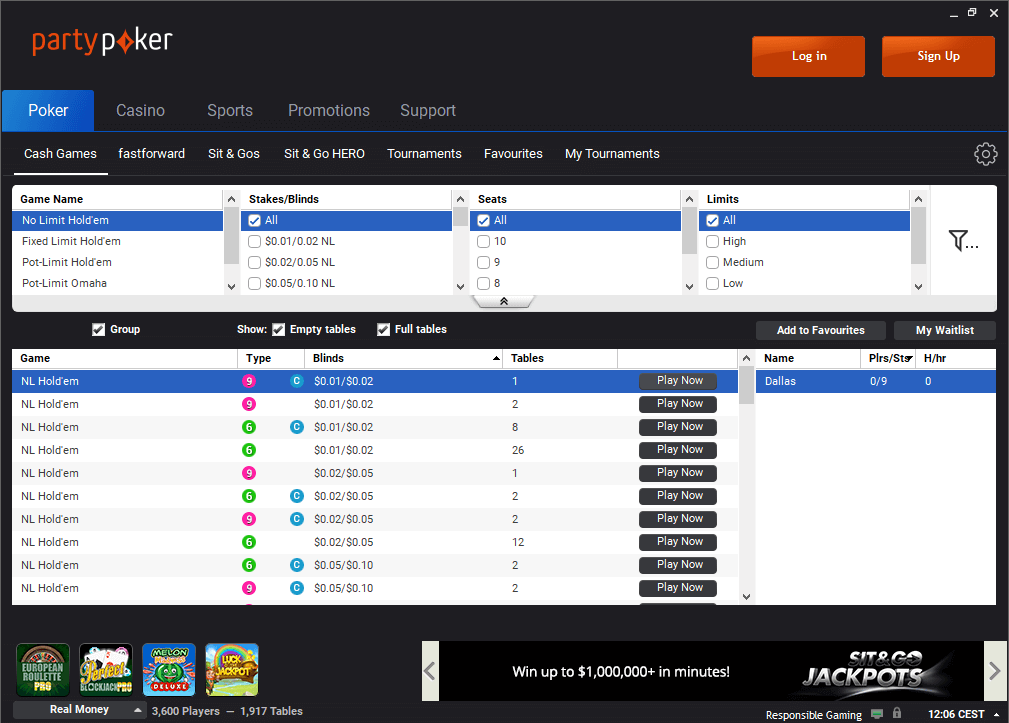The width and height of the screenshot is (1009, 723).
Task: Open the Support tab
Action: [428, 111]
